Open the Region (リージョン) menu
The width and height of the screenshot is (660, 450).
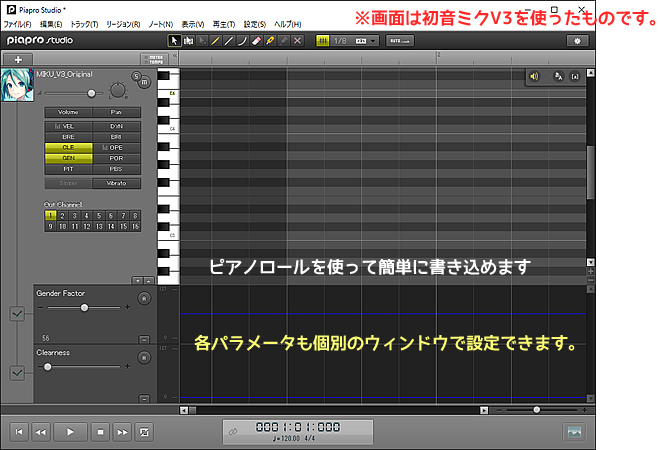pyautogui.click(x=123, y=24)
